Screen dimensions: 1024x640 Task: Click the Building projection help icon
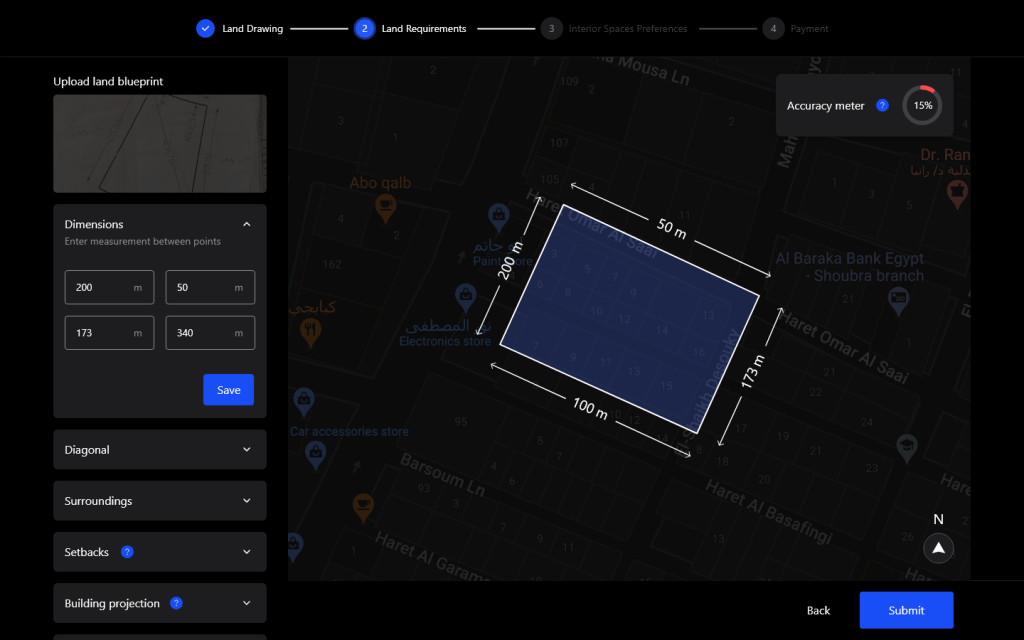[x=176, y=603]
